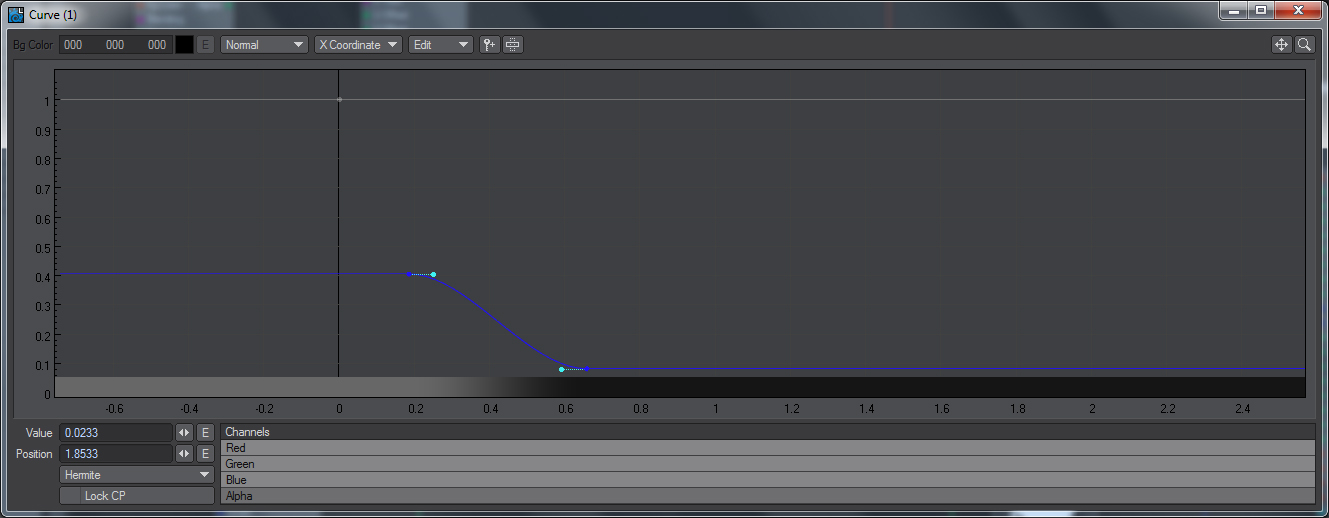Screen dimensions: 1329x518
Task: Open the Normal mode dropdown
Action: (x=264, y=45)
